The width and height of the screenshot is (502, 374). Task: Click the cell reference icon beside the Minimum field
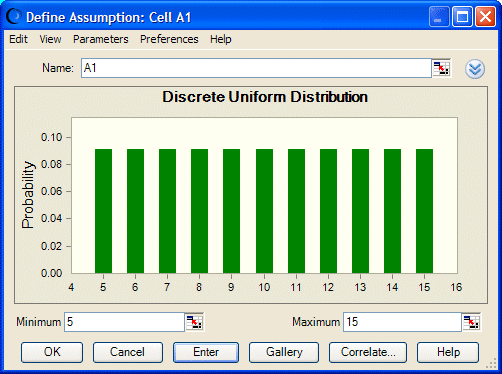point(194,322)
